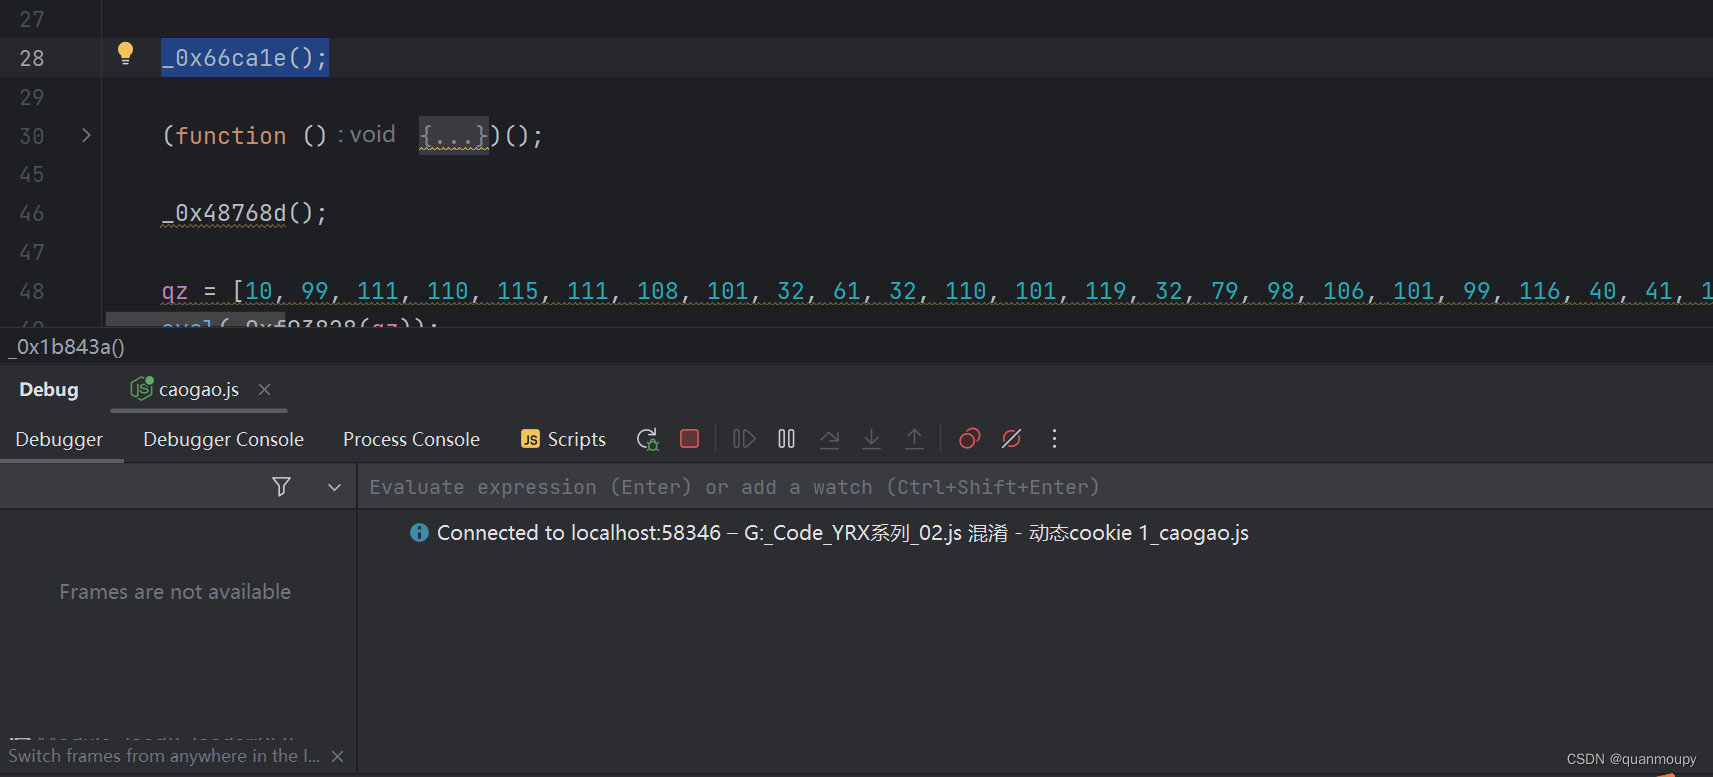
Task: Click the Step Over button
Action: 829,439
